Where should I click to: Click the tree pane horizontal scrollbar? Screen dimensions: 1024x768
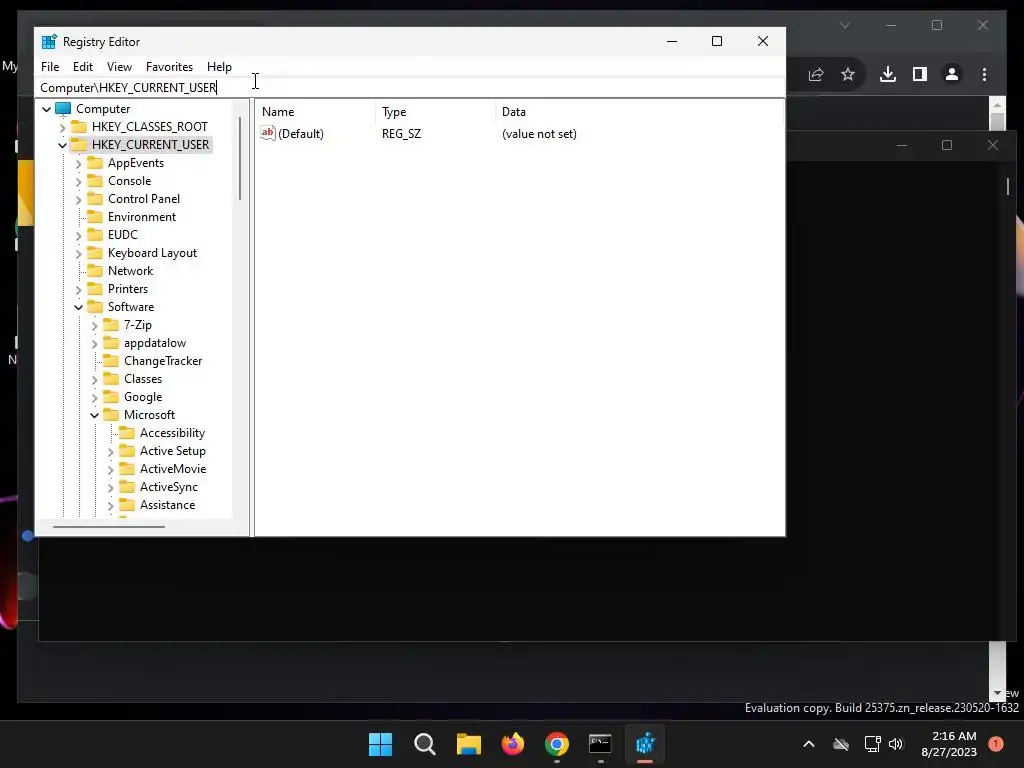coord(109,526)
